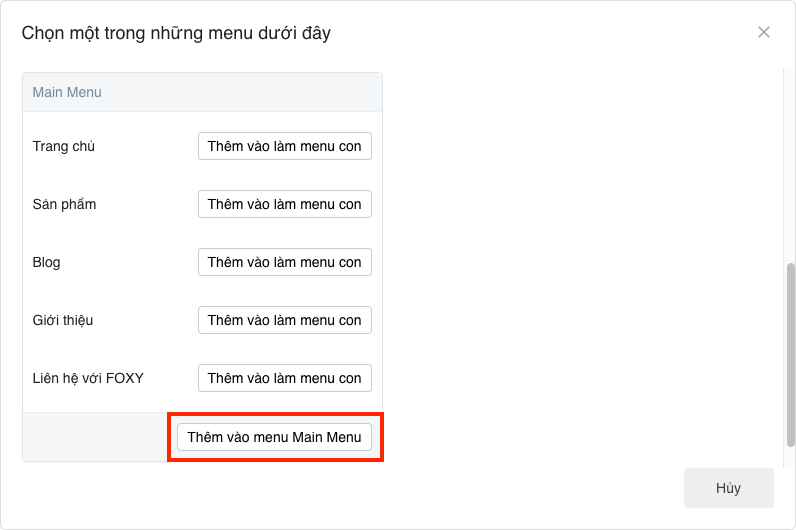Click the dialog title Chọn một trong những menu
796x530 pixels.
point(176,33)
